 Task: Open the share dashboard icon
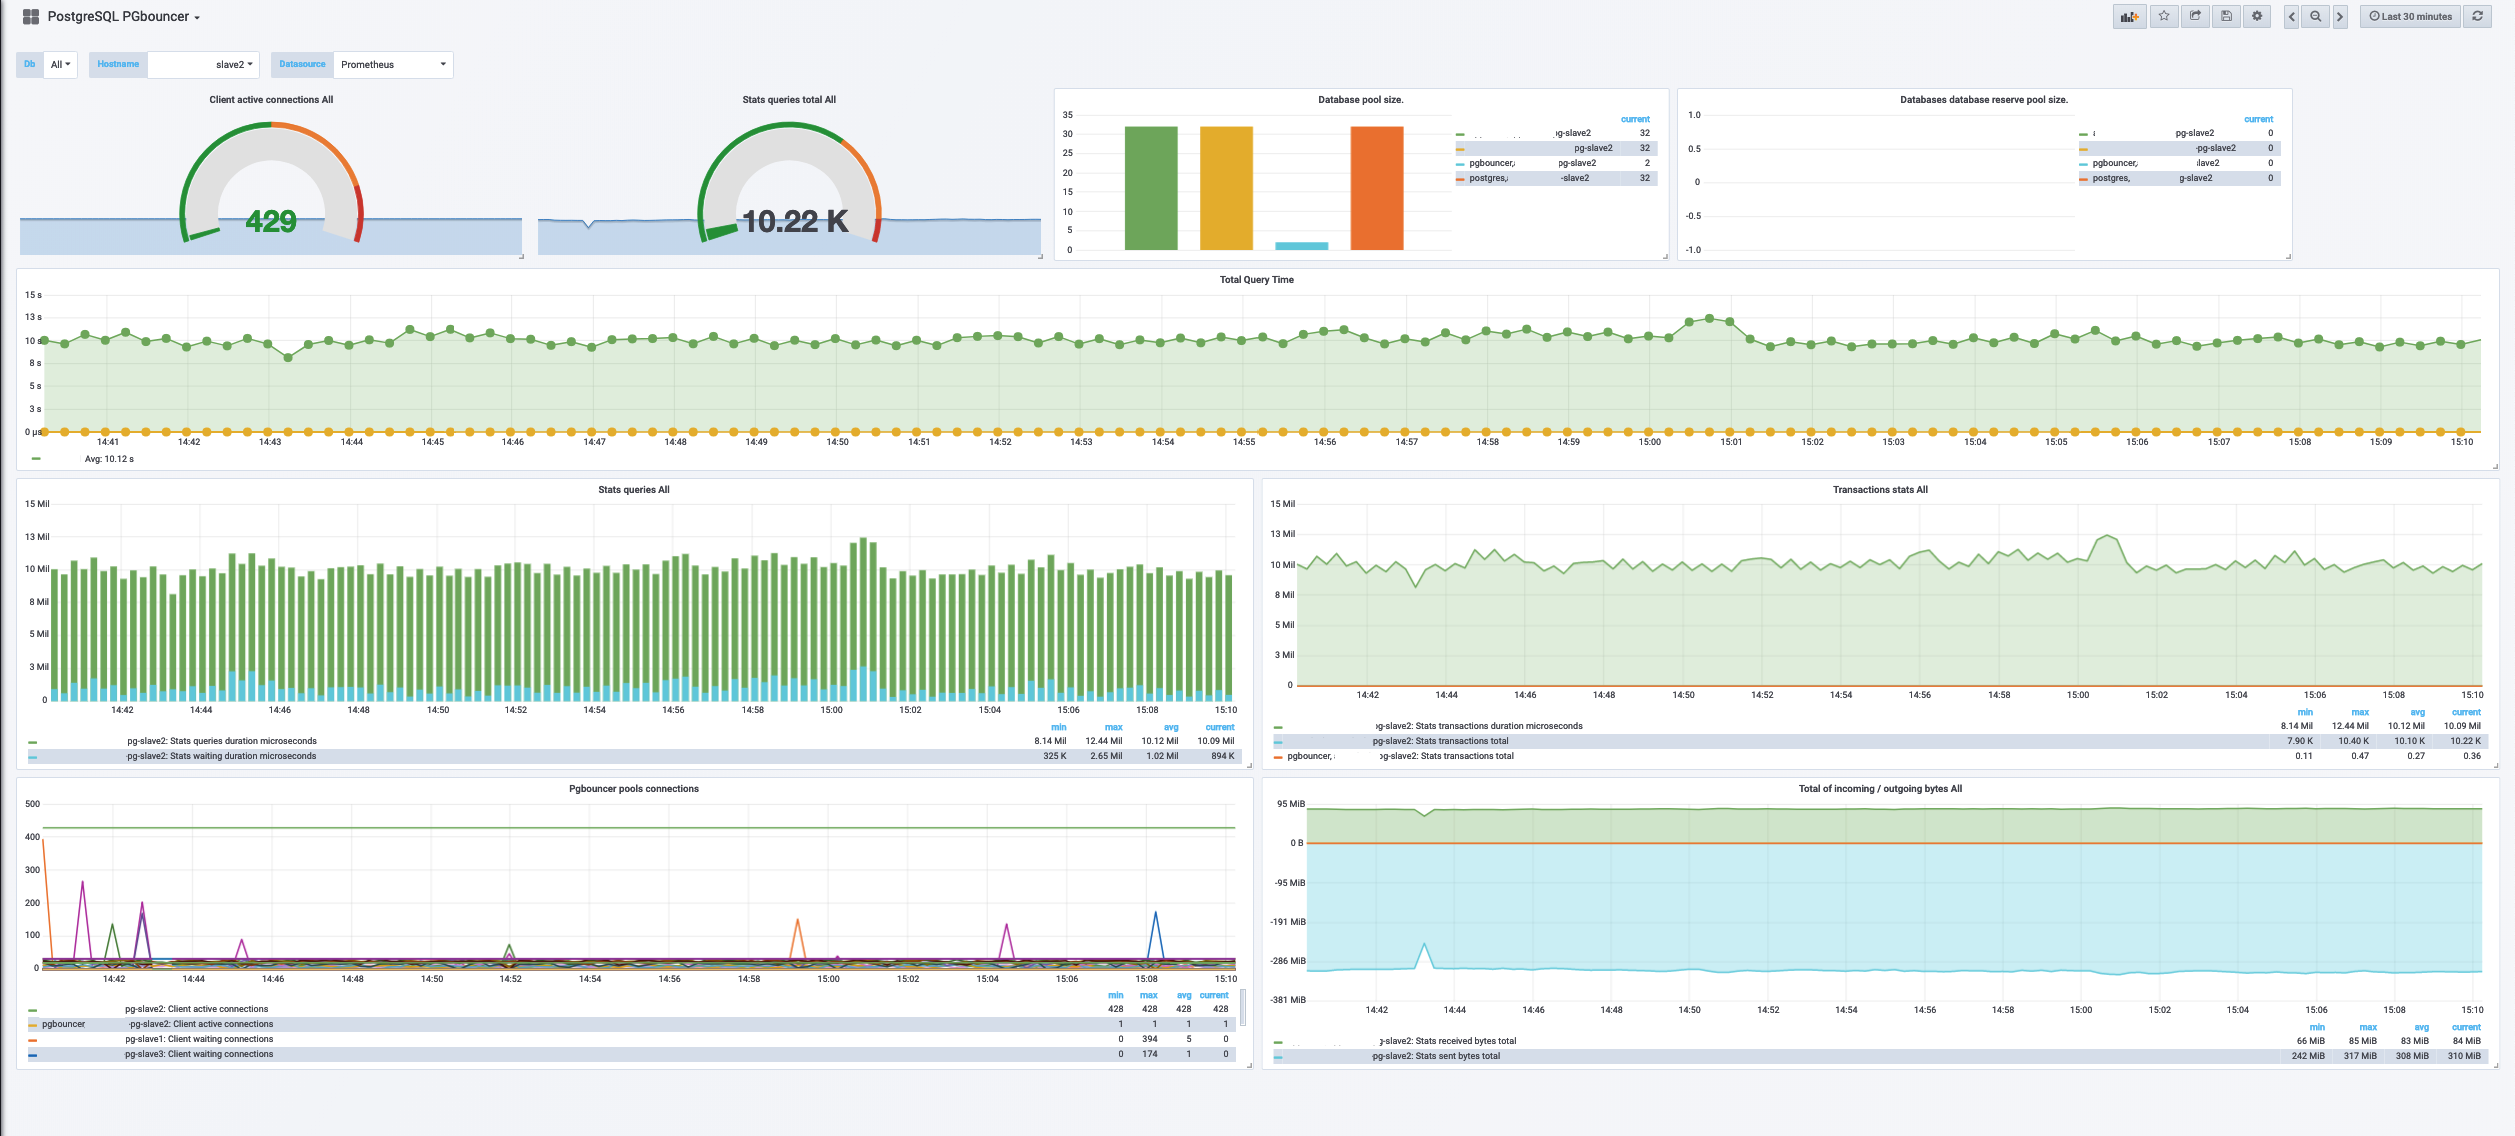[x=2194, y=16]
